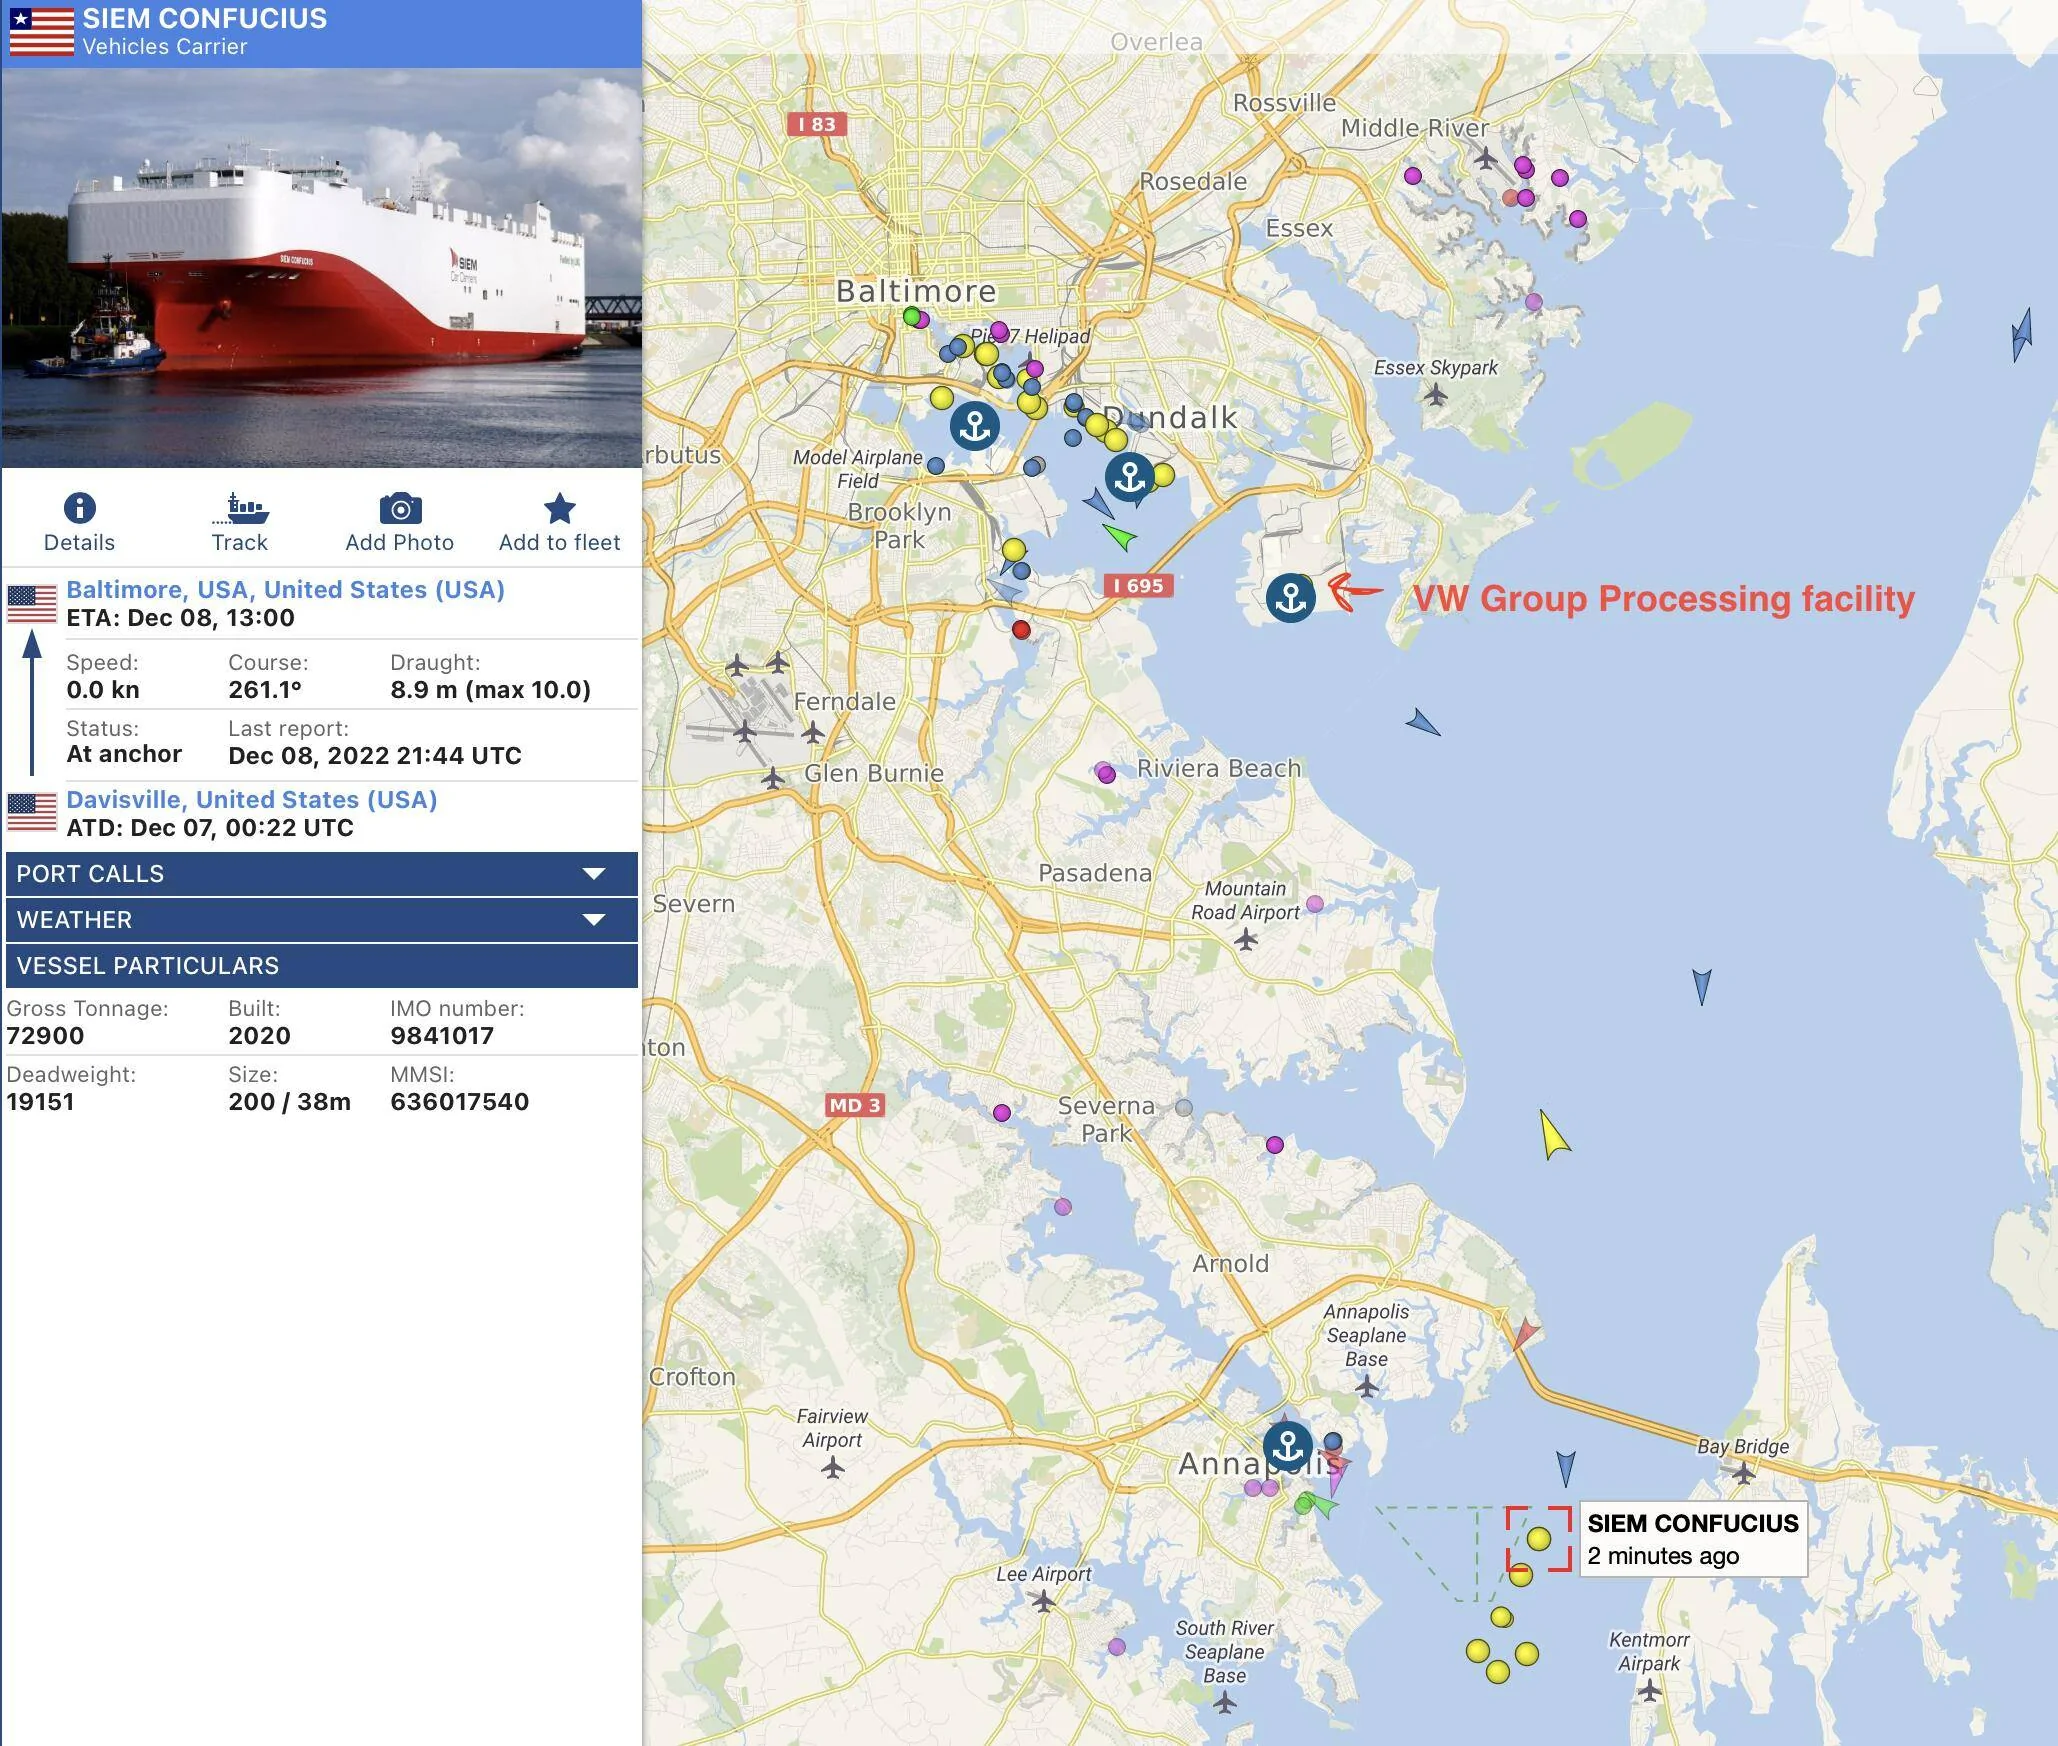The height and width of the screenshot is (1746, 2058).
Task: Select the Lee Airport plane icon
Action: click(x=1043, y=1601)
